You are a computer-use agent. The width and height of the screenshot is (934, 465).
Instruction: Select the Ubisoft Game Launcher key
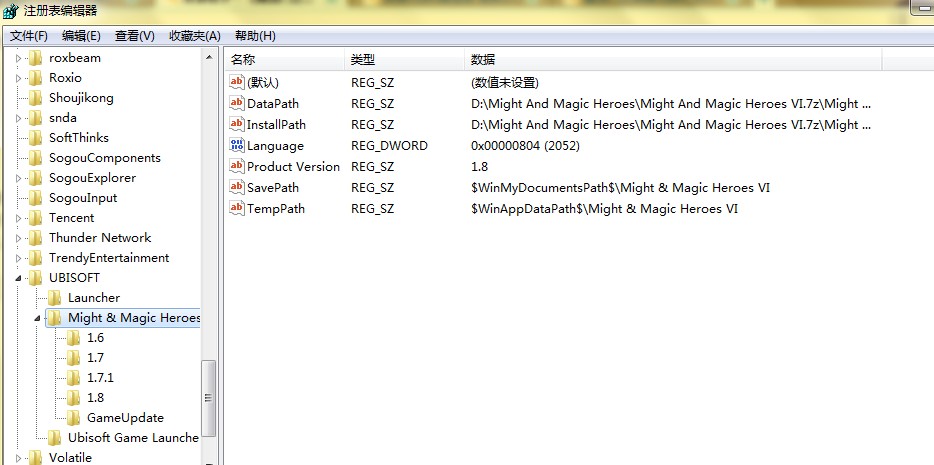pyautogui.click(x=133, y=438)
